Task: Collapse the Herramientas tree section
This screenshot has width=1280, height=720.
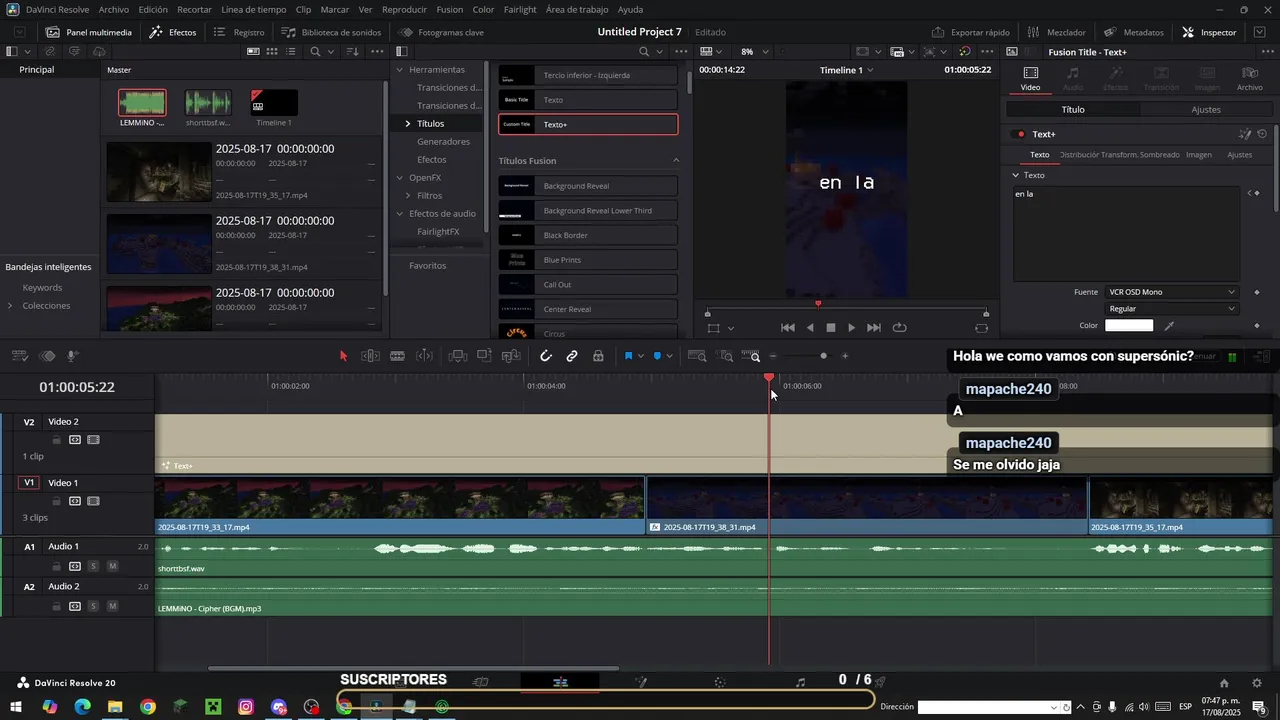Action: 399,70
